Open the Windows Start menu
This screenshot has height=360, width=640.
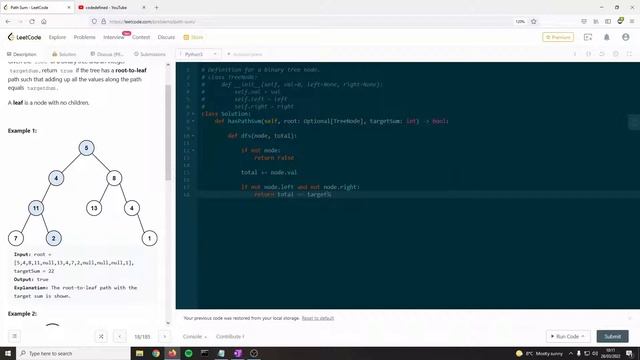pyautogui.click(x=8, y=353)
